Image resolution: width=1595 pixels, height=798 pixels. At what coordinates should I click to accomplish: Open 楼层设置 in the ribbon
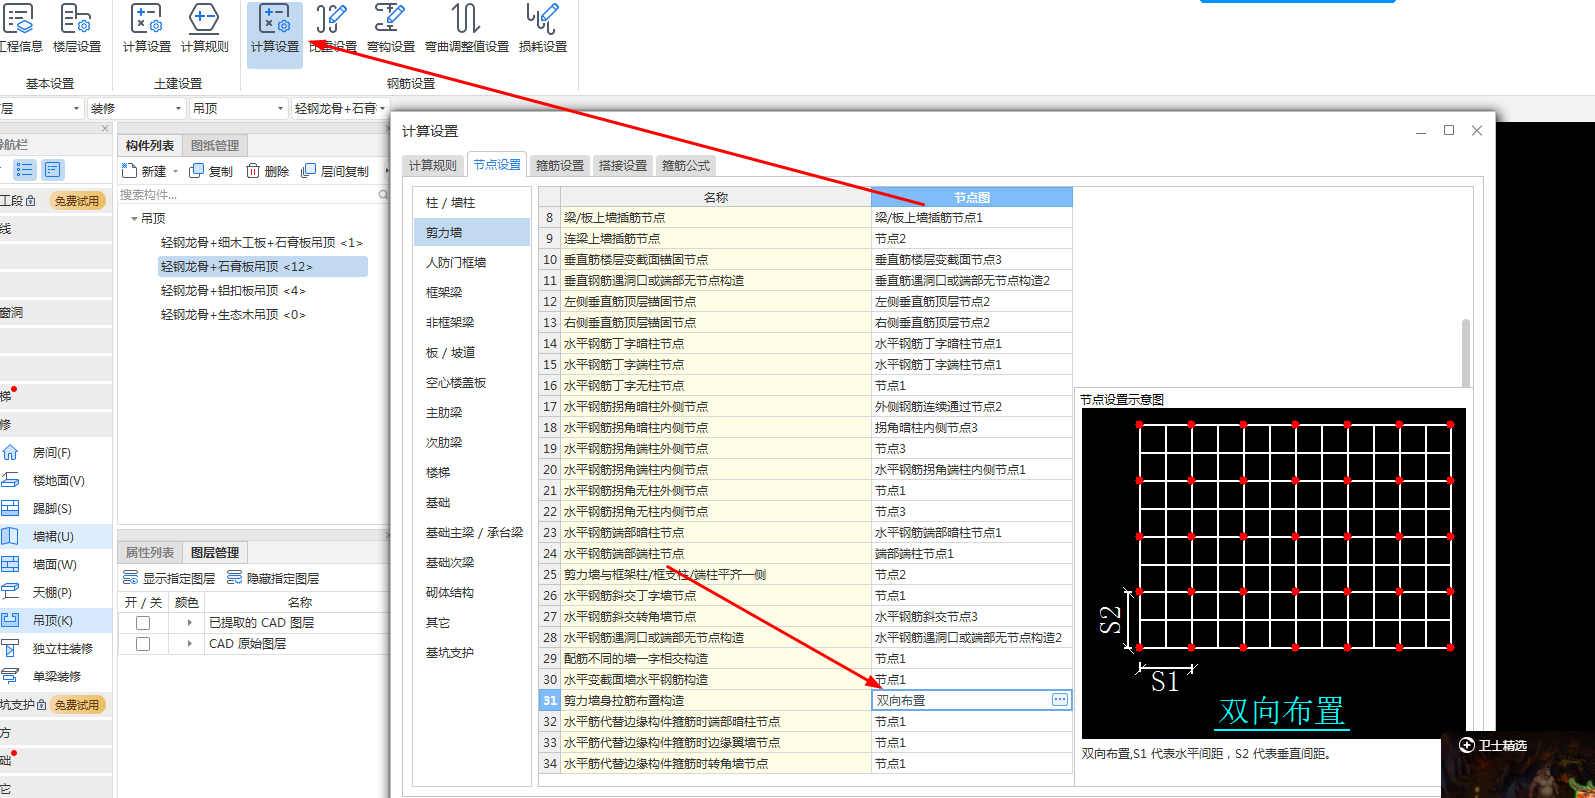77,28
